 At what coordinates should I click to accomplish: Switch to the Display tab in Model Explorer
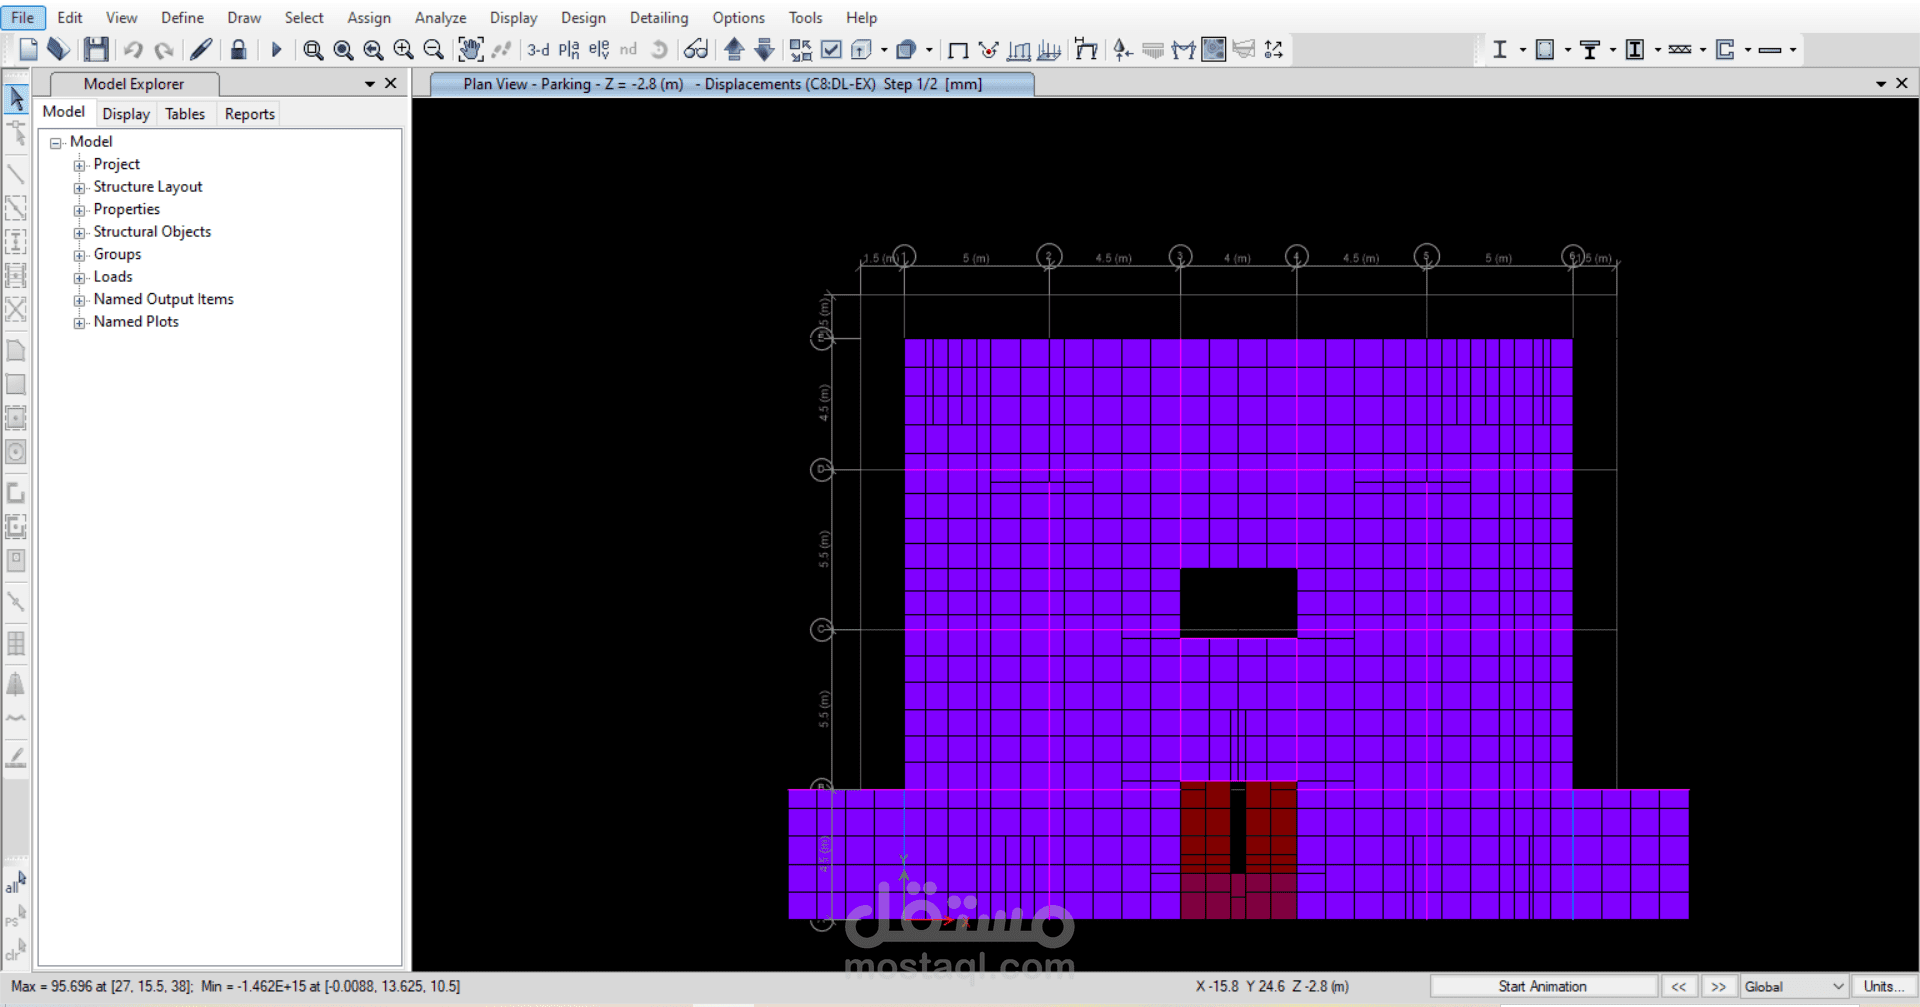(126, 114)
